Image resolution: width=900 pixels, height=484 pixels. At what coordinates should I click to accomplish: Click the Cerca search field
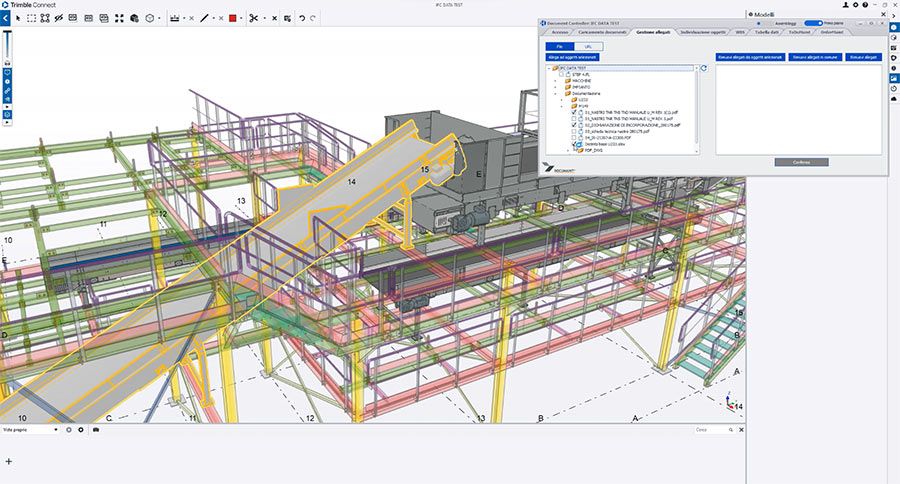tap(714, 429)
